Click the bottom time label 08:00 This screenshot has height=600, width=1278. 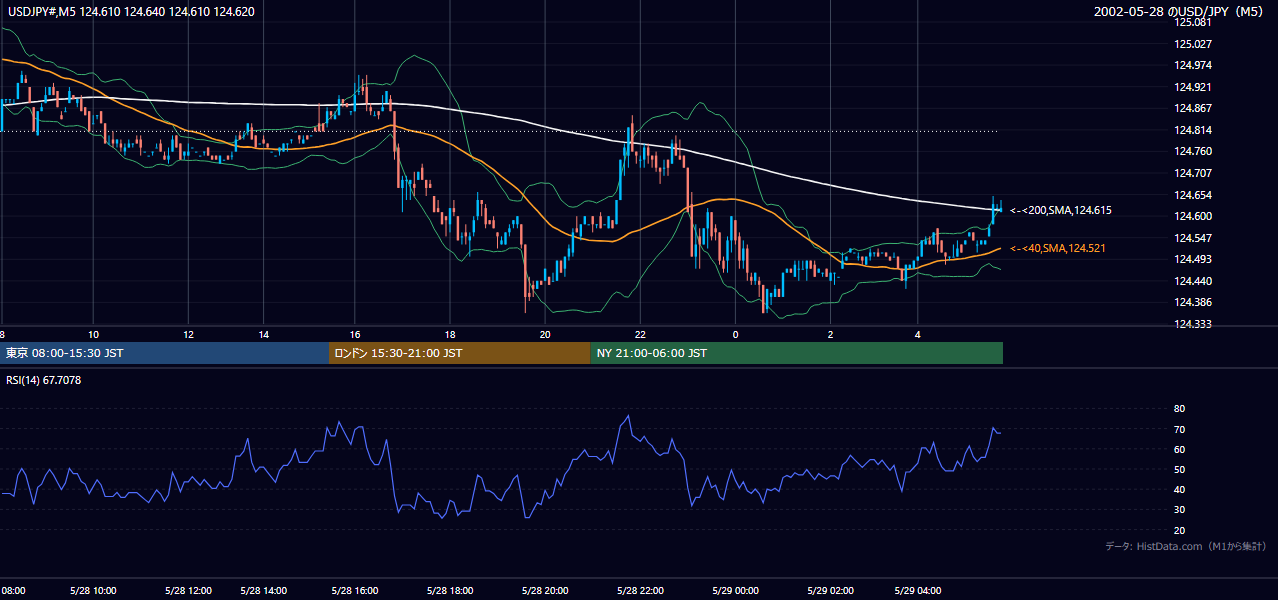pos(13,591)
